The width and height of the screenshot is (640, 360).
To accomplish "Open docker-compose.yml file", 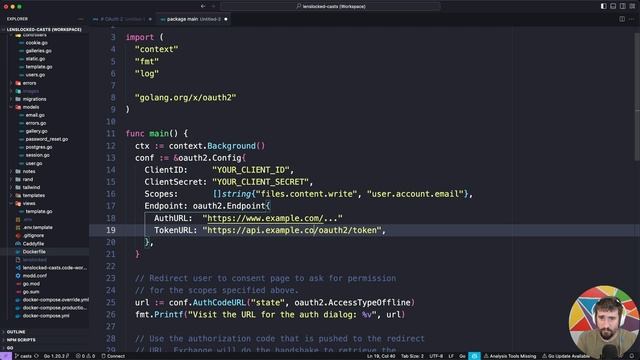I will click(x=46, y=316).
